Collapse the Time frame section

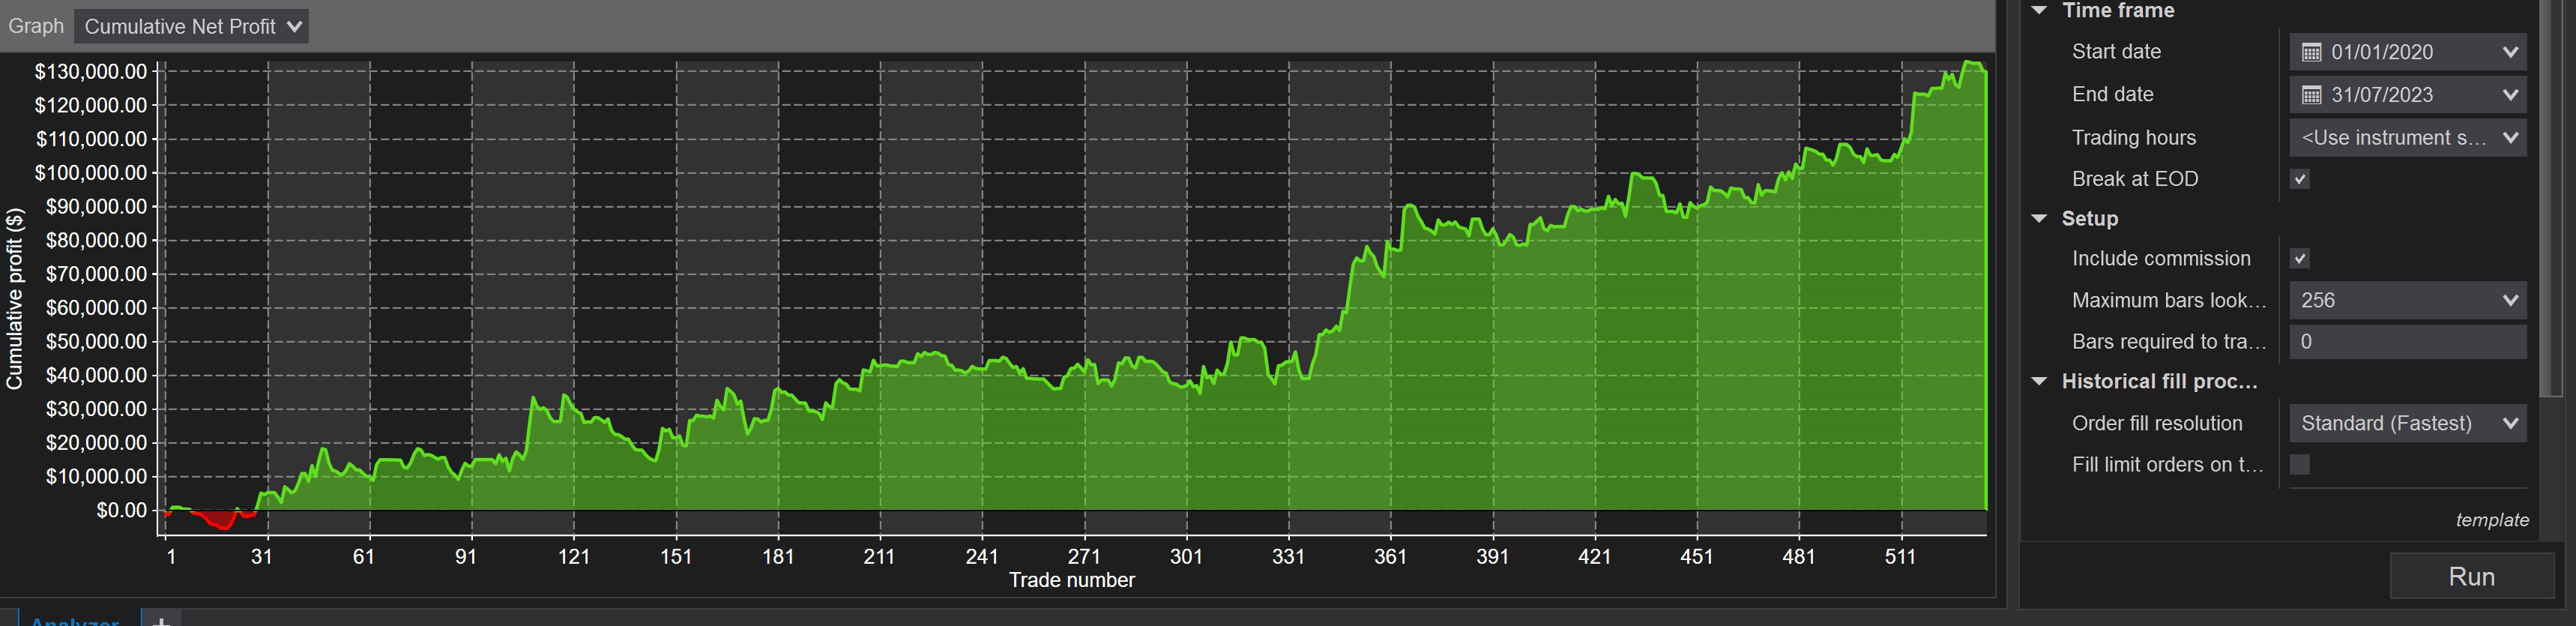[x=2039, y=11]
